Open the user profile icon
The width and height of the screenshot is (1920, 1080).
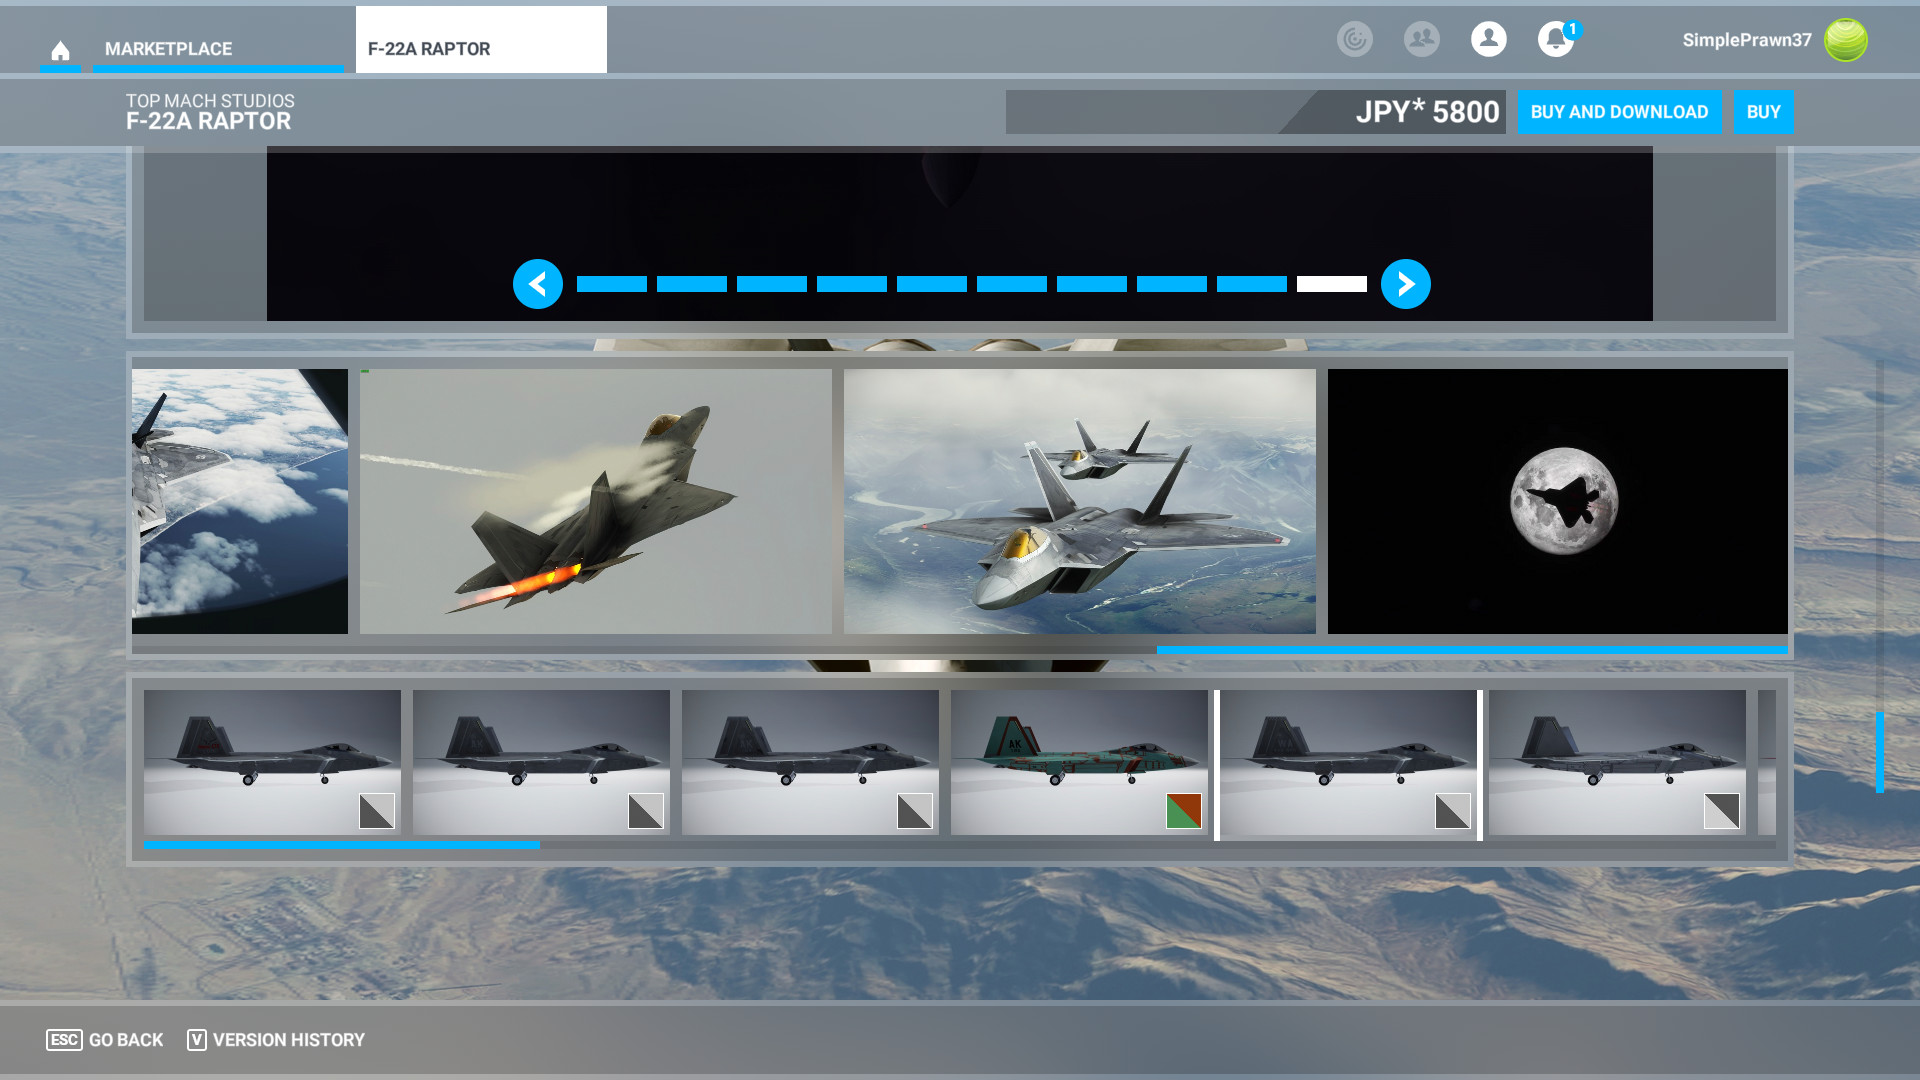coord(1488,40)
